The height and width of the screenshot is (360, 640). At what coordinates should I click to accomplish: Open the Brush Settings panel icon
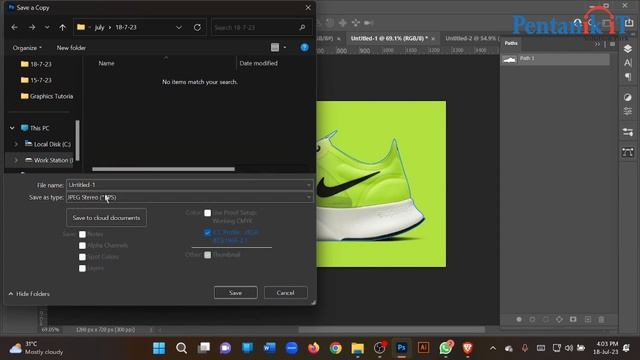[x=628, y=132]
